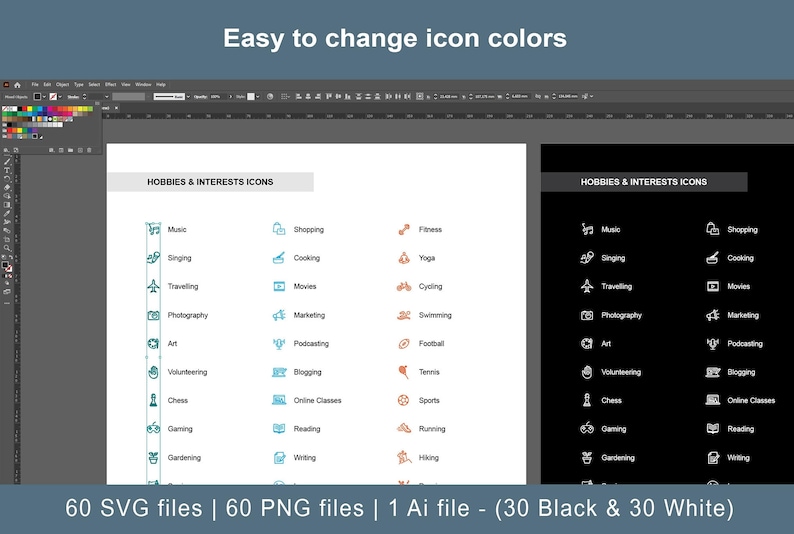Open the Effect menu
Screen dimensions: 794x534
110,85
